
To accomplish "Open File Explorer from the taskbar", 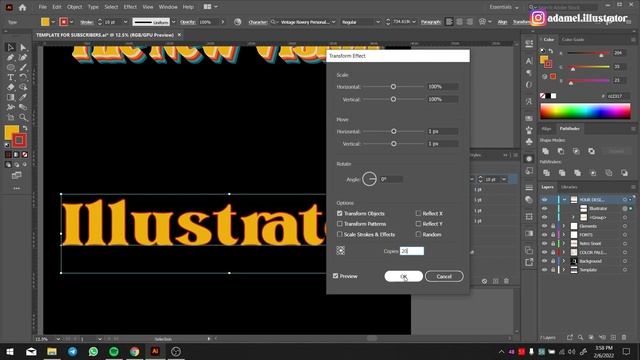I will pos(52,351).
